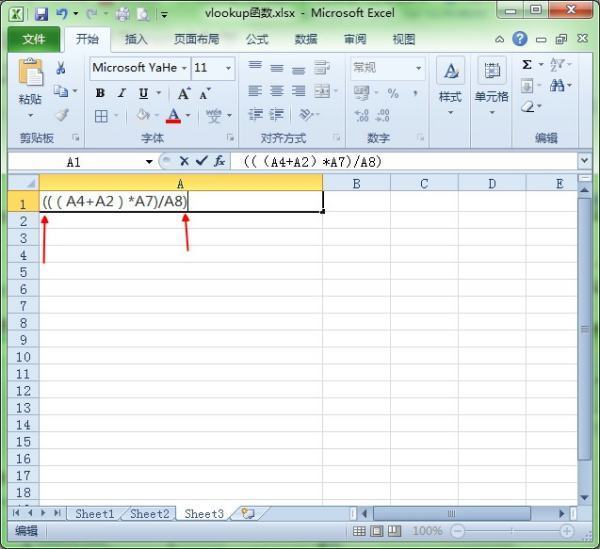Image resolution: width=600 pixels, height=549 pixels.
Task: Click the Wrap Text icon
Action: click(x=322, y=67)
